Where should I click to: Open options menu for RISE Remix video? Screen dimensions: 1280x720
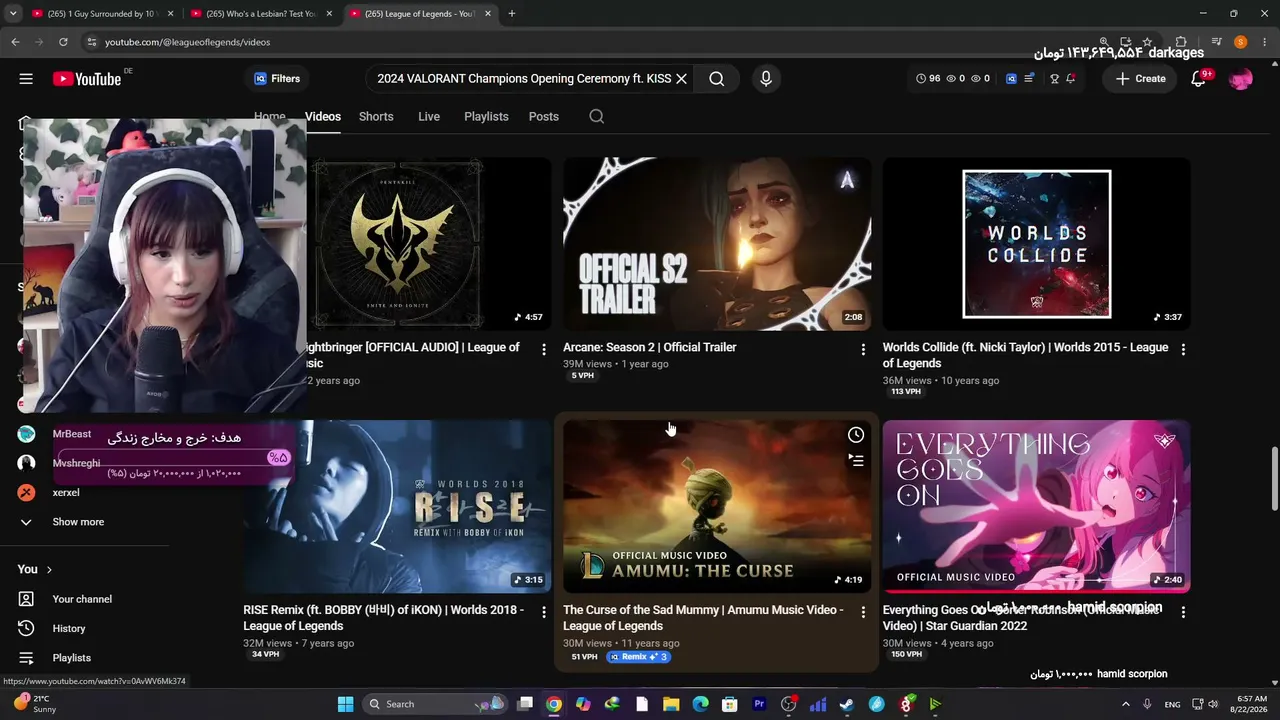point(544,612)
